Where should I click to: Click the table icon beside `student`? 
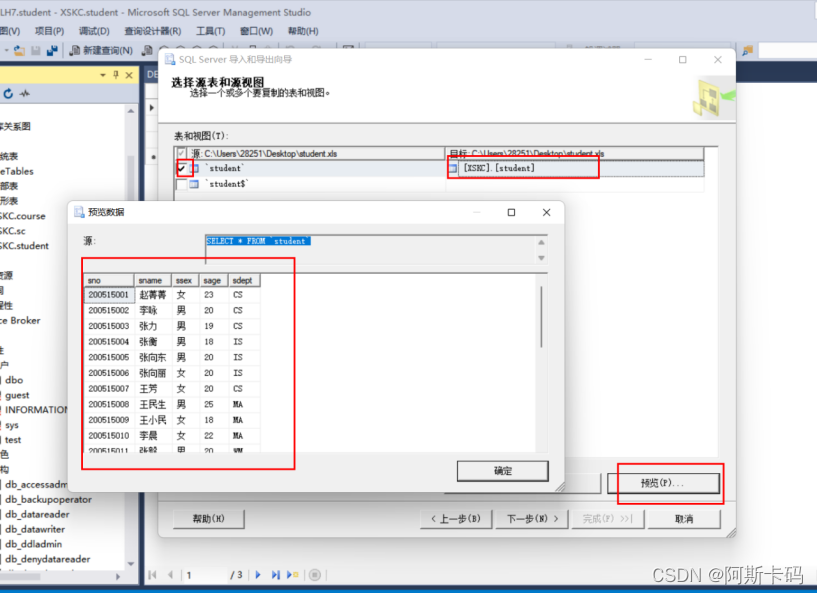coord(194,168)
